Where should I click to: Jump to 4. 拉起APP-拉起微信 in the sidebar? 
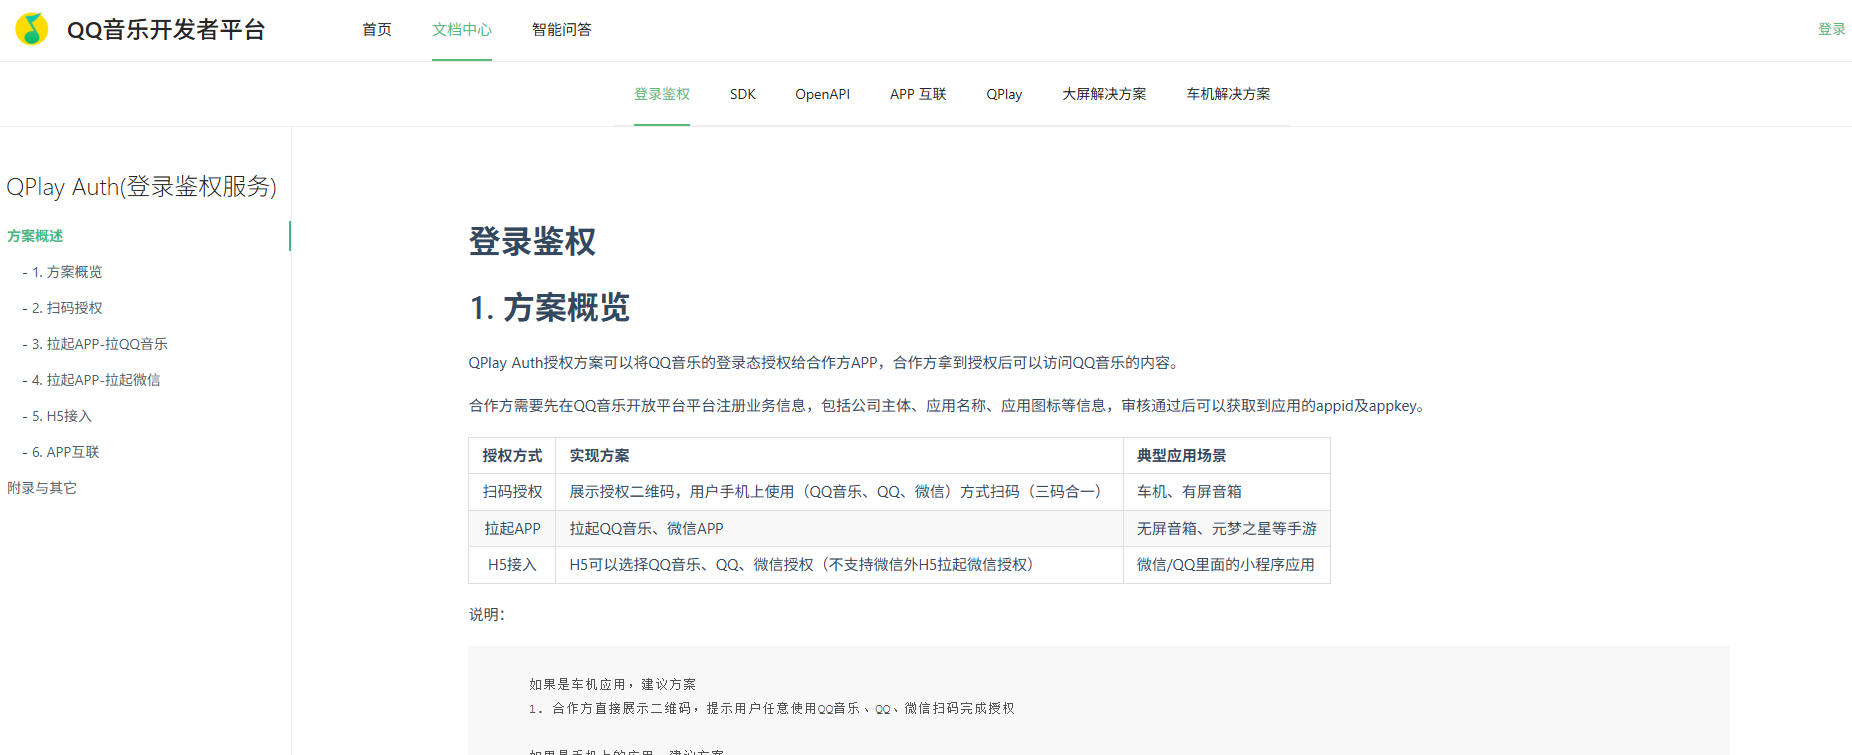[x=91, y=380]
